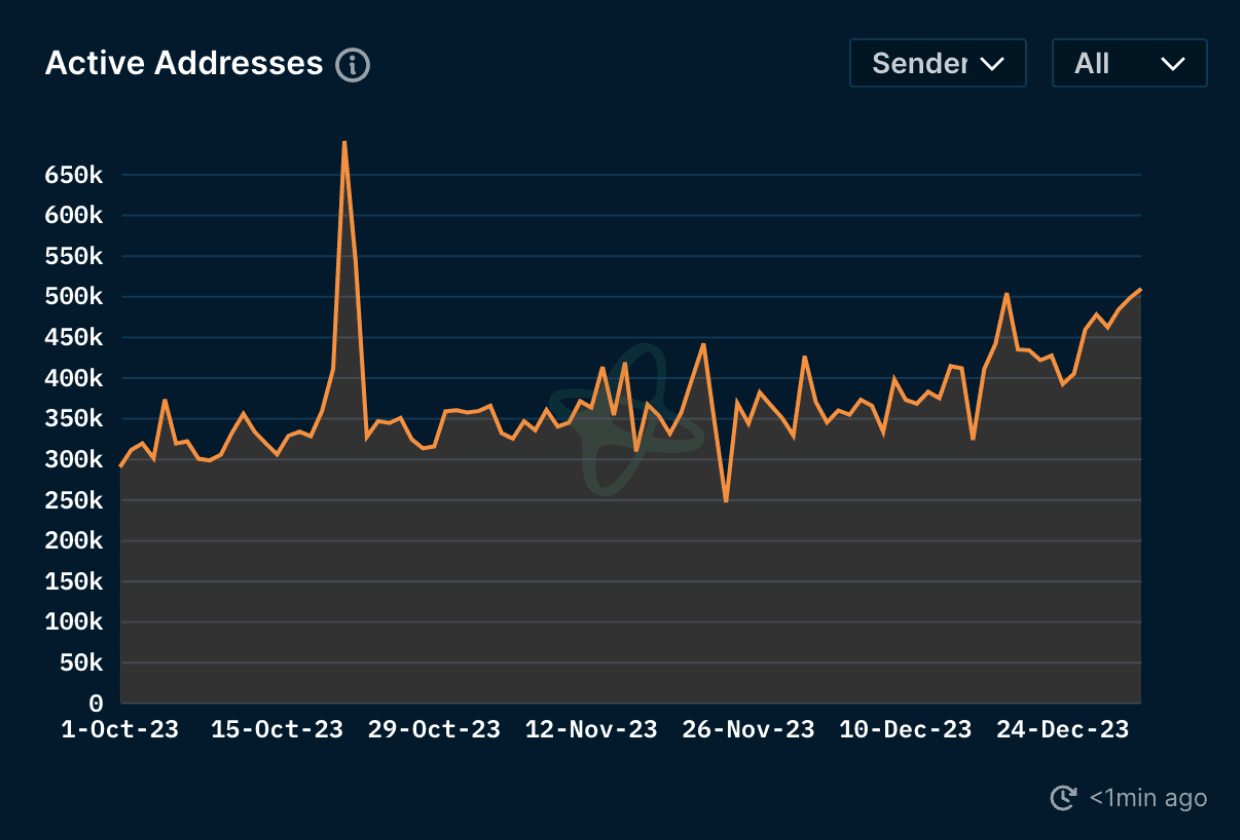1240x840 pixels.
Task: Click the 650k y-axis label
Action: (74, 175)
